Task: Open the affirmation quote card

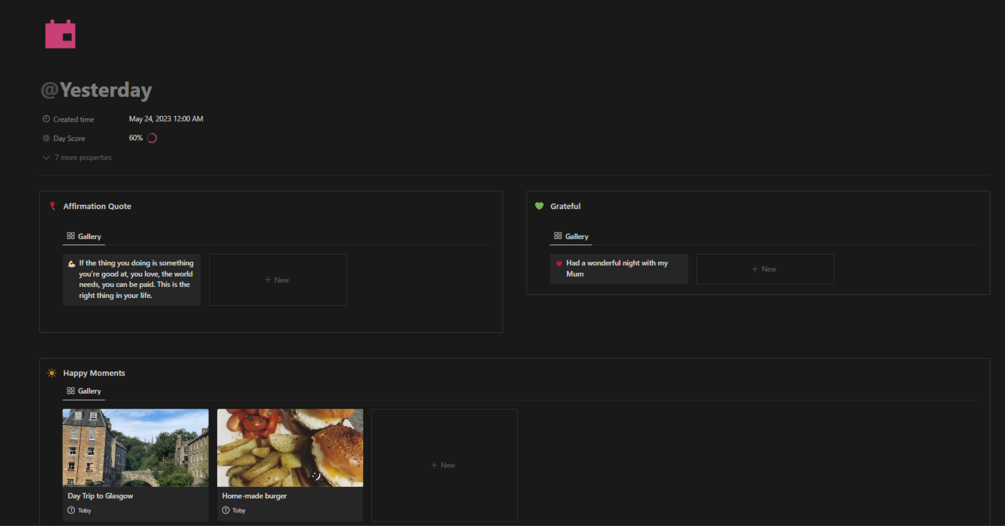Action: pyautogui.click(x=131, y=279)
